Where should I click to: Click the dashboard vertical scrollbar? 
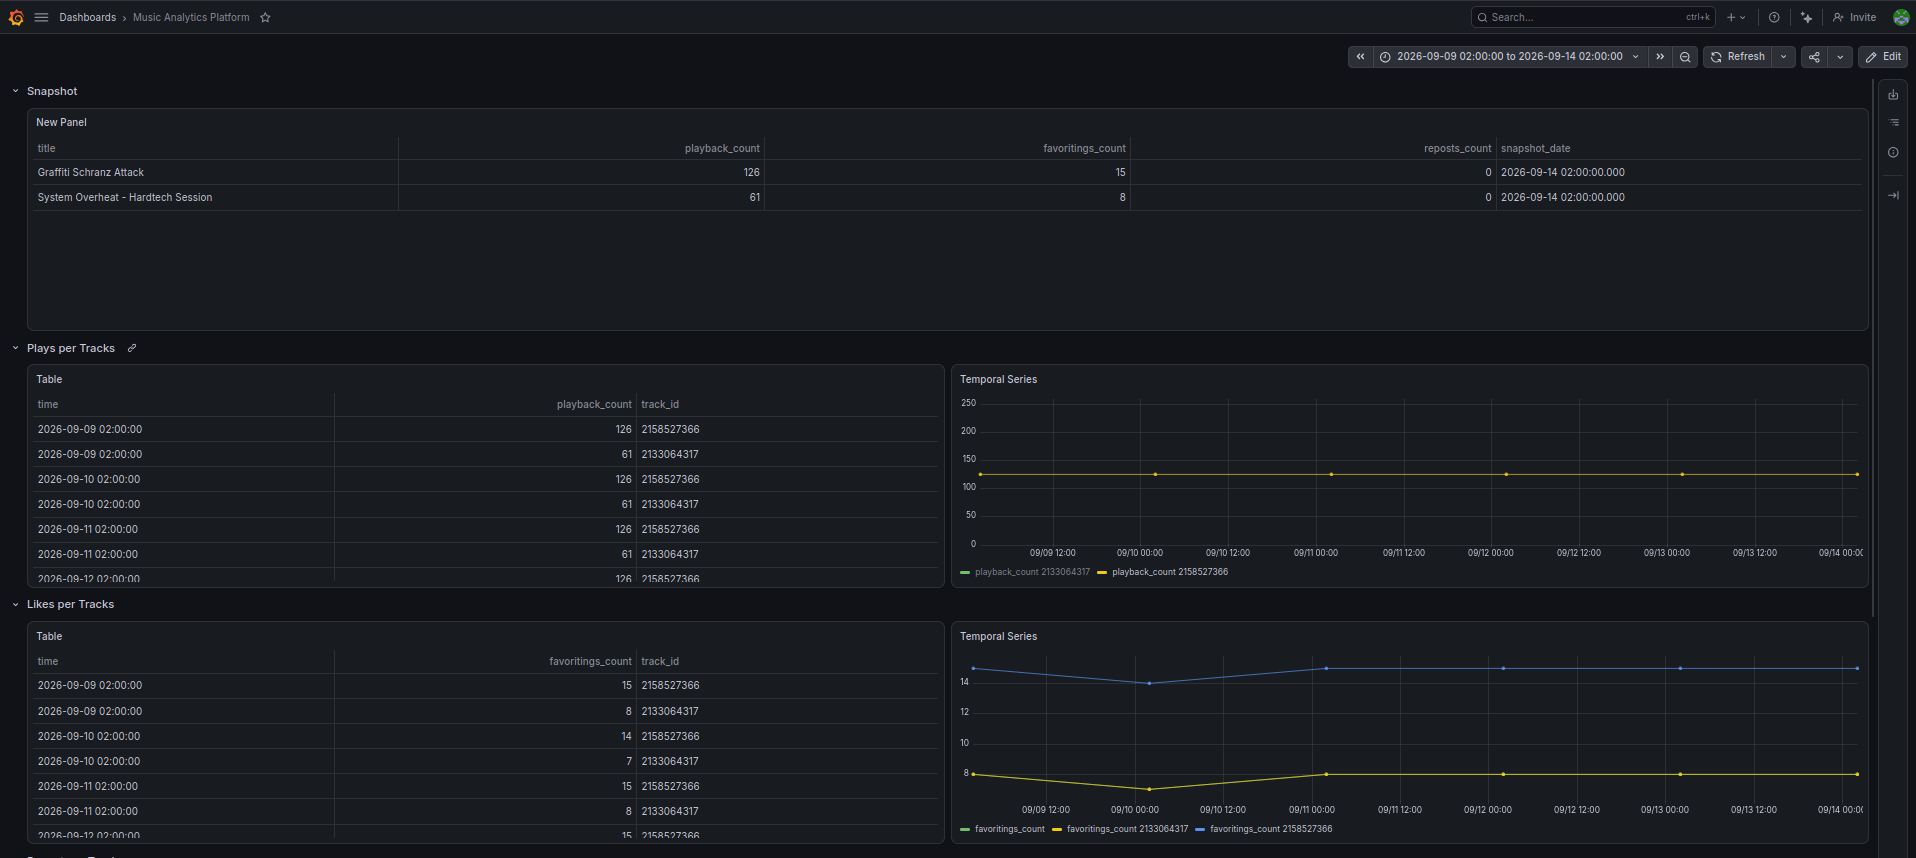click(x=1873, y=348)
